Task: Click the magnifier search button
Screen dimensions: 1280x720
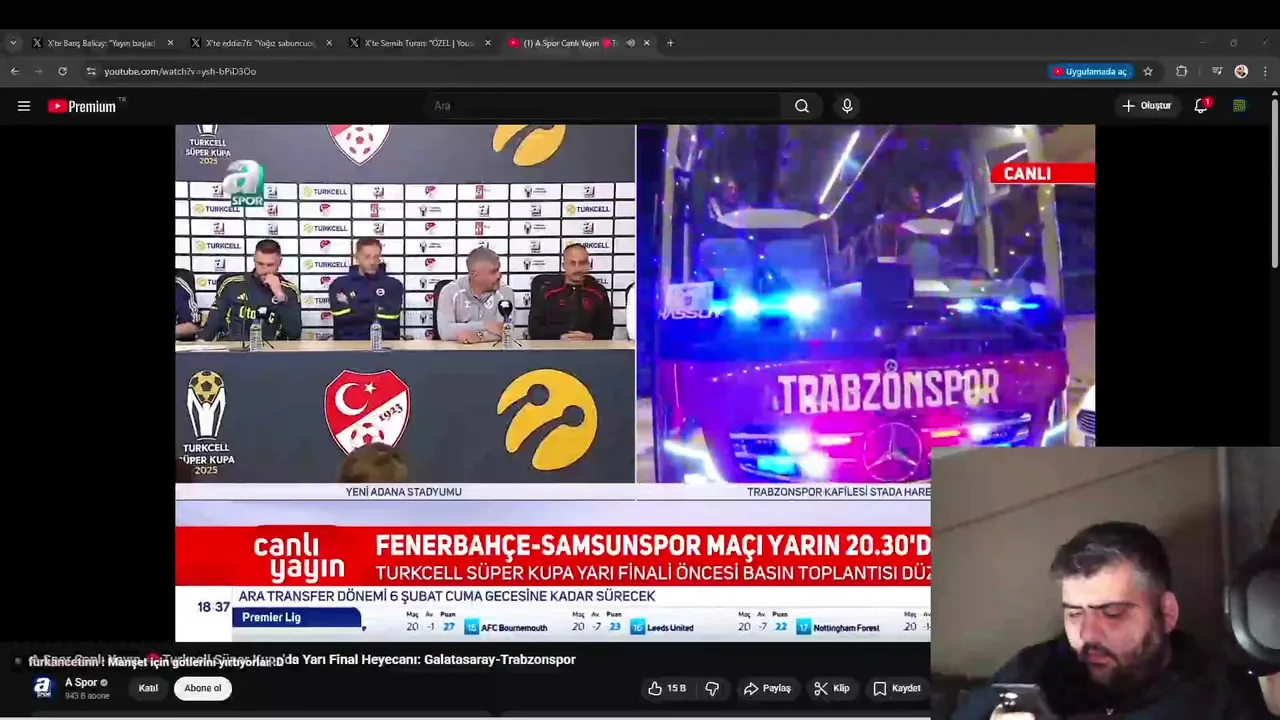Action: coord(802,106)
